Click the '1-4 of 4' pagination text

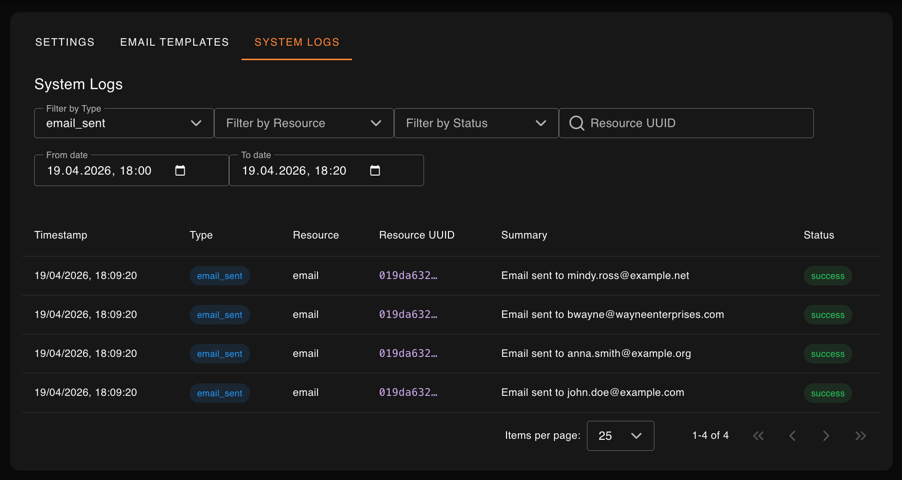[x=710, y=436]
